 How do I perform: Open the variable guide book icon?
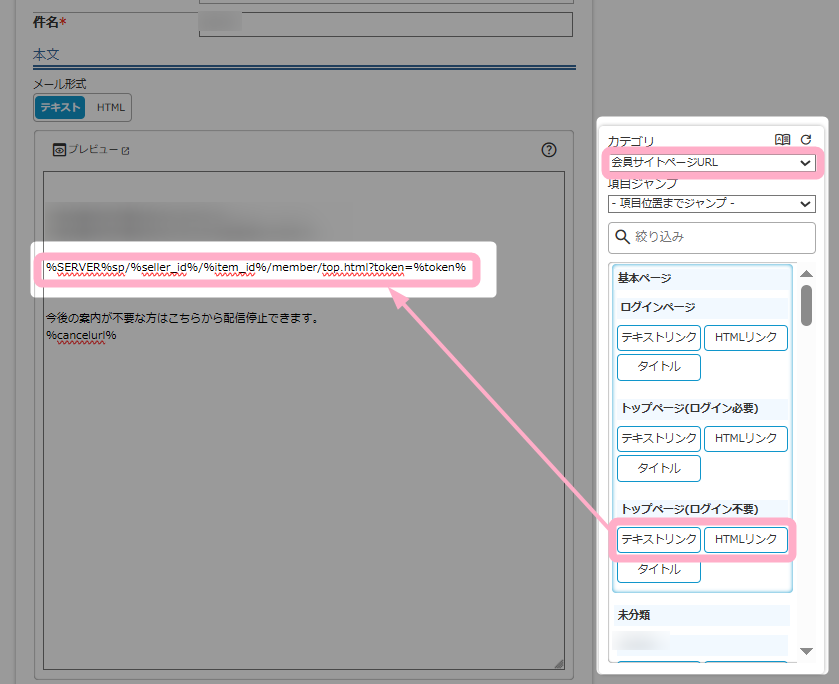(x=782, y=140)
